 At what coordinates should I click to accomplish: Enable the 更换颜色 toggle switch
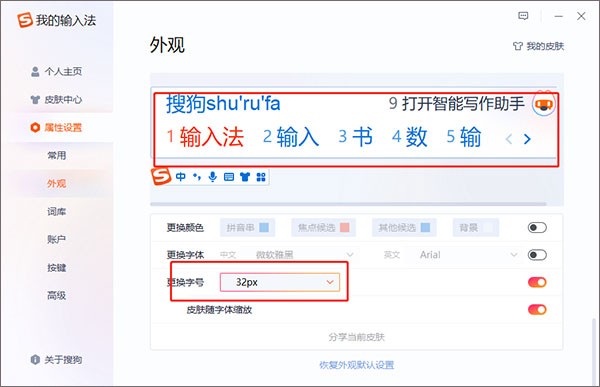coord(537,228)
